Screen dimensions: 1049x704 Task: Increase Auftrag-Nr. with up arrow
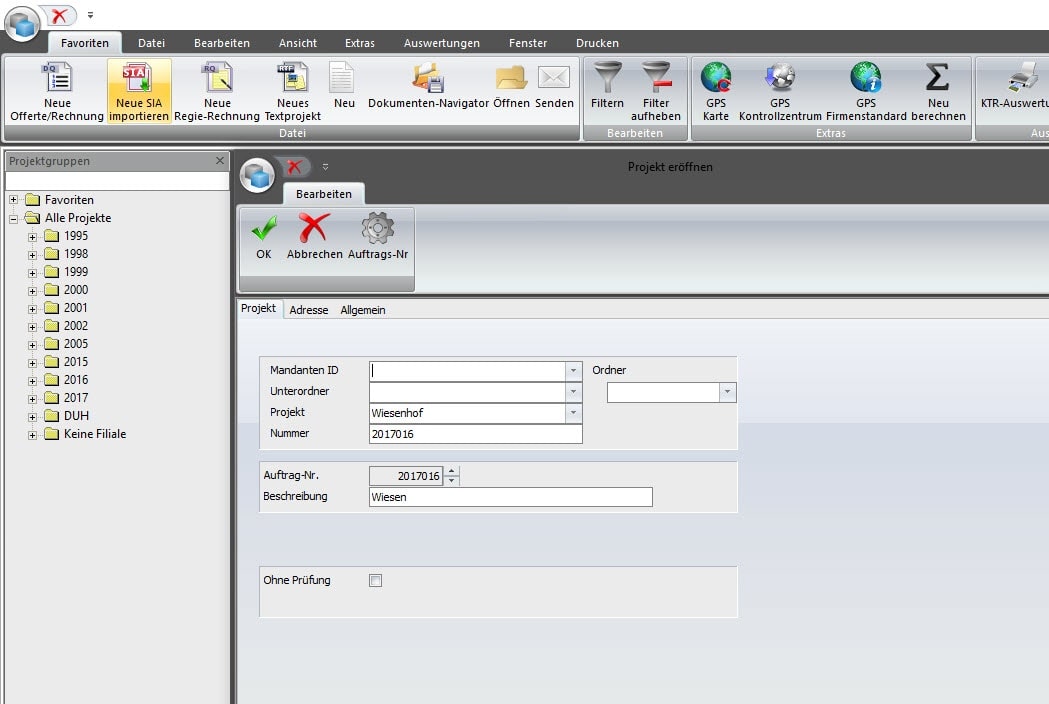(x=452, y=471)
